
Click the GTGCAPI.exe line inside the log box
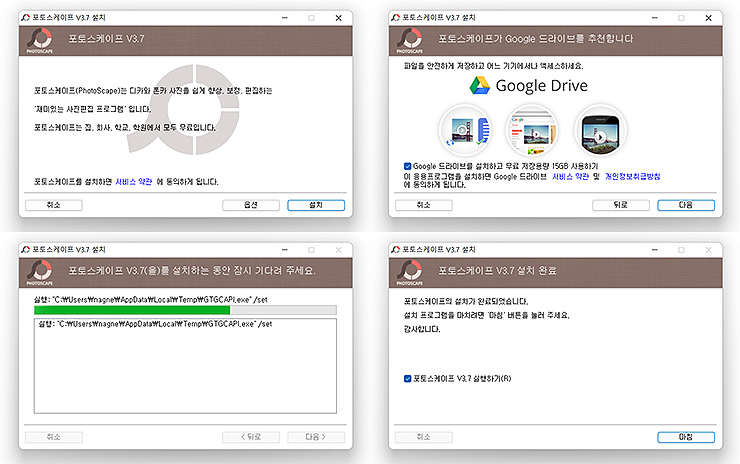[x=155, y=324]
